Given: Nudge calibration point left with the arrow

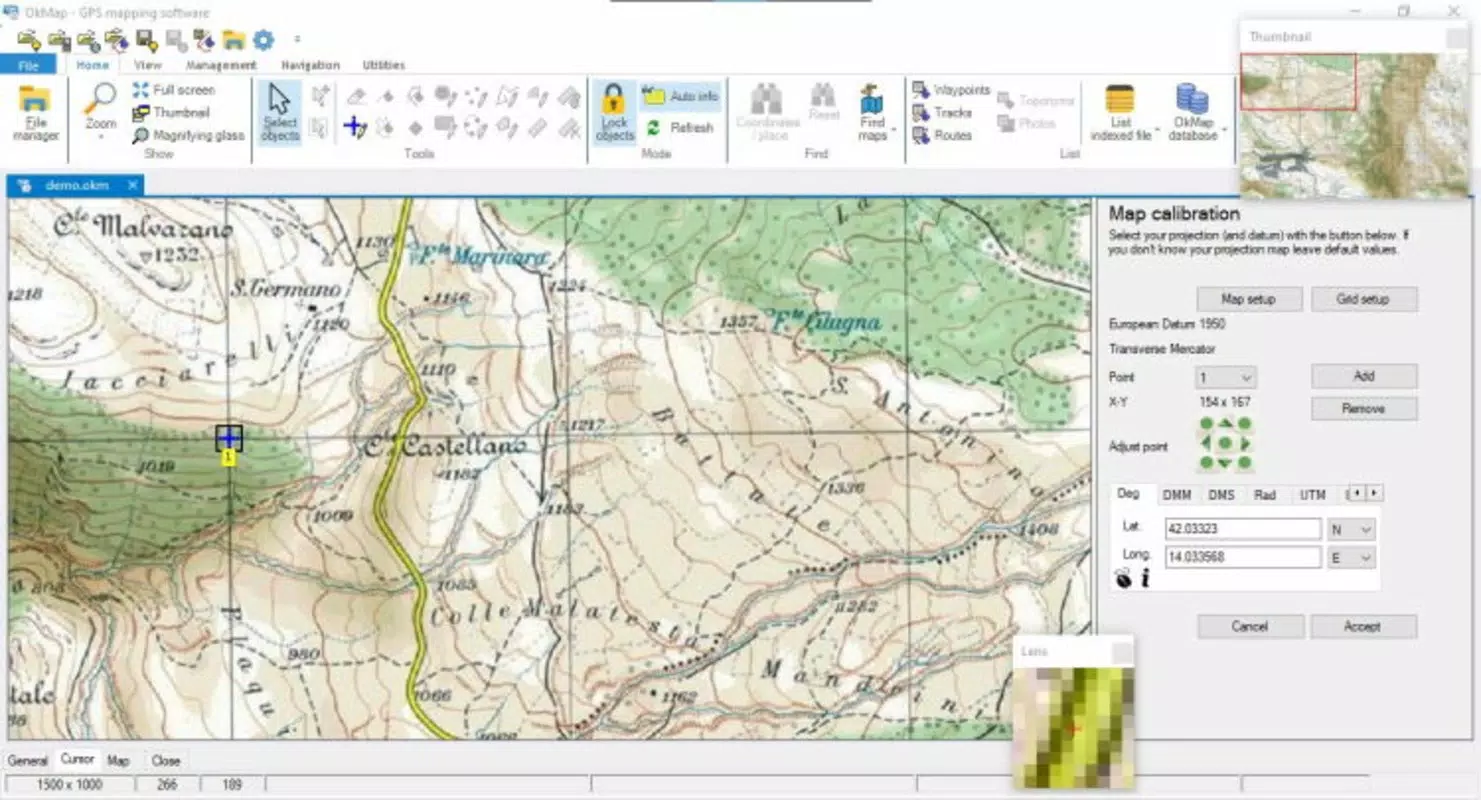Looking at the screenshot, I should click(x=1206, y=443).
